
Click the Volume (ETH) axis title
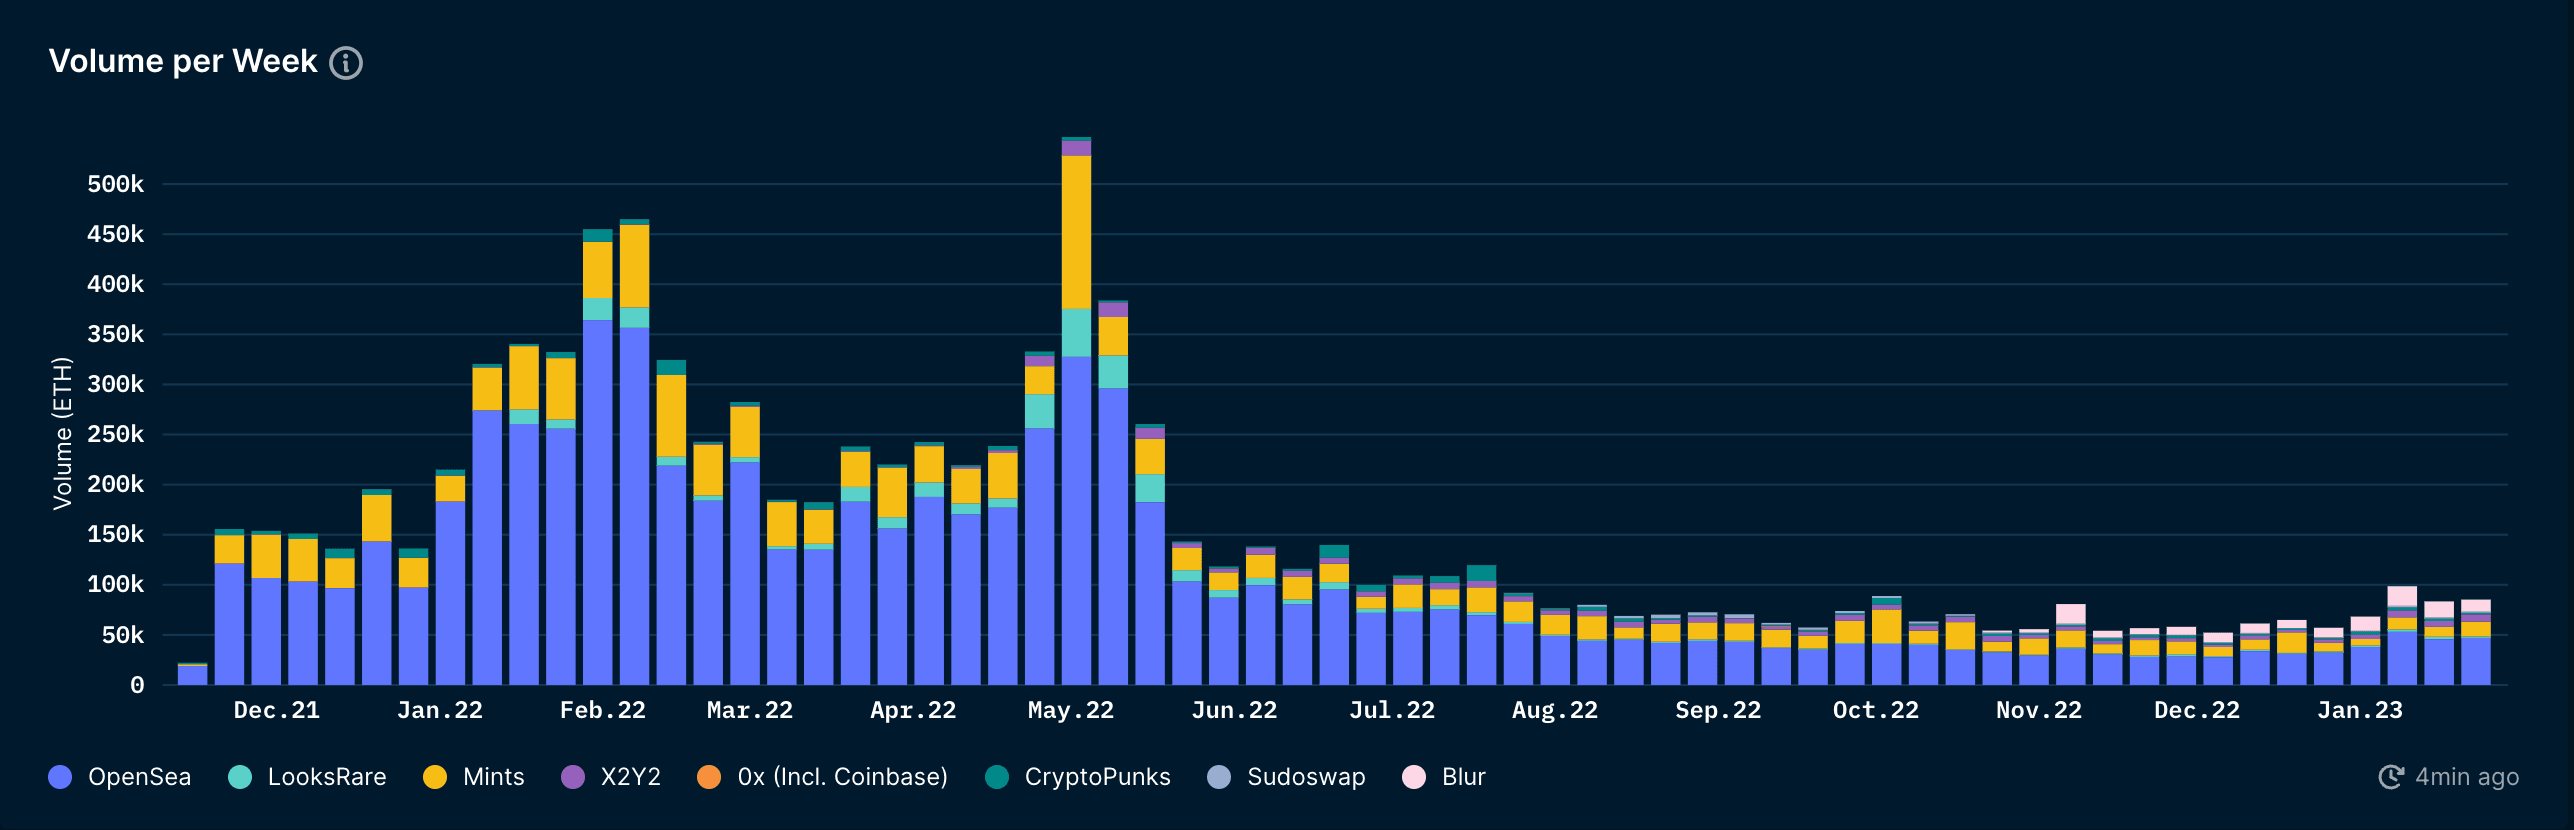click(62, 433)
